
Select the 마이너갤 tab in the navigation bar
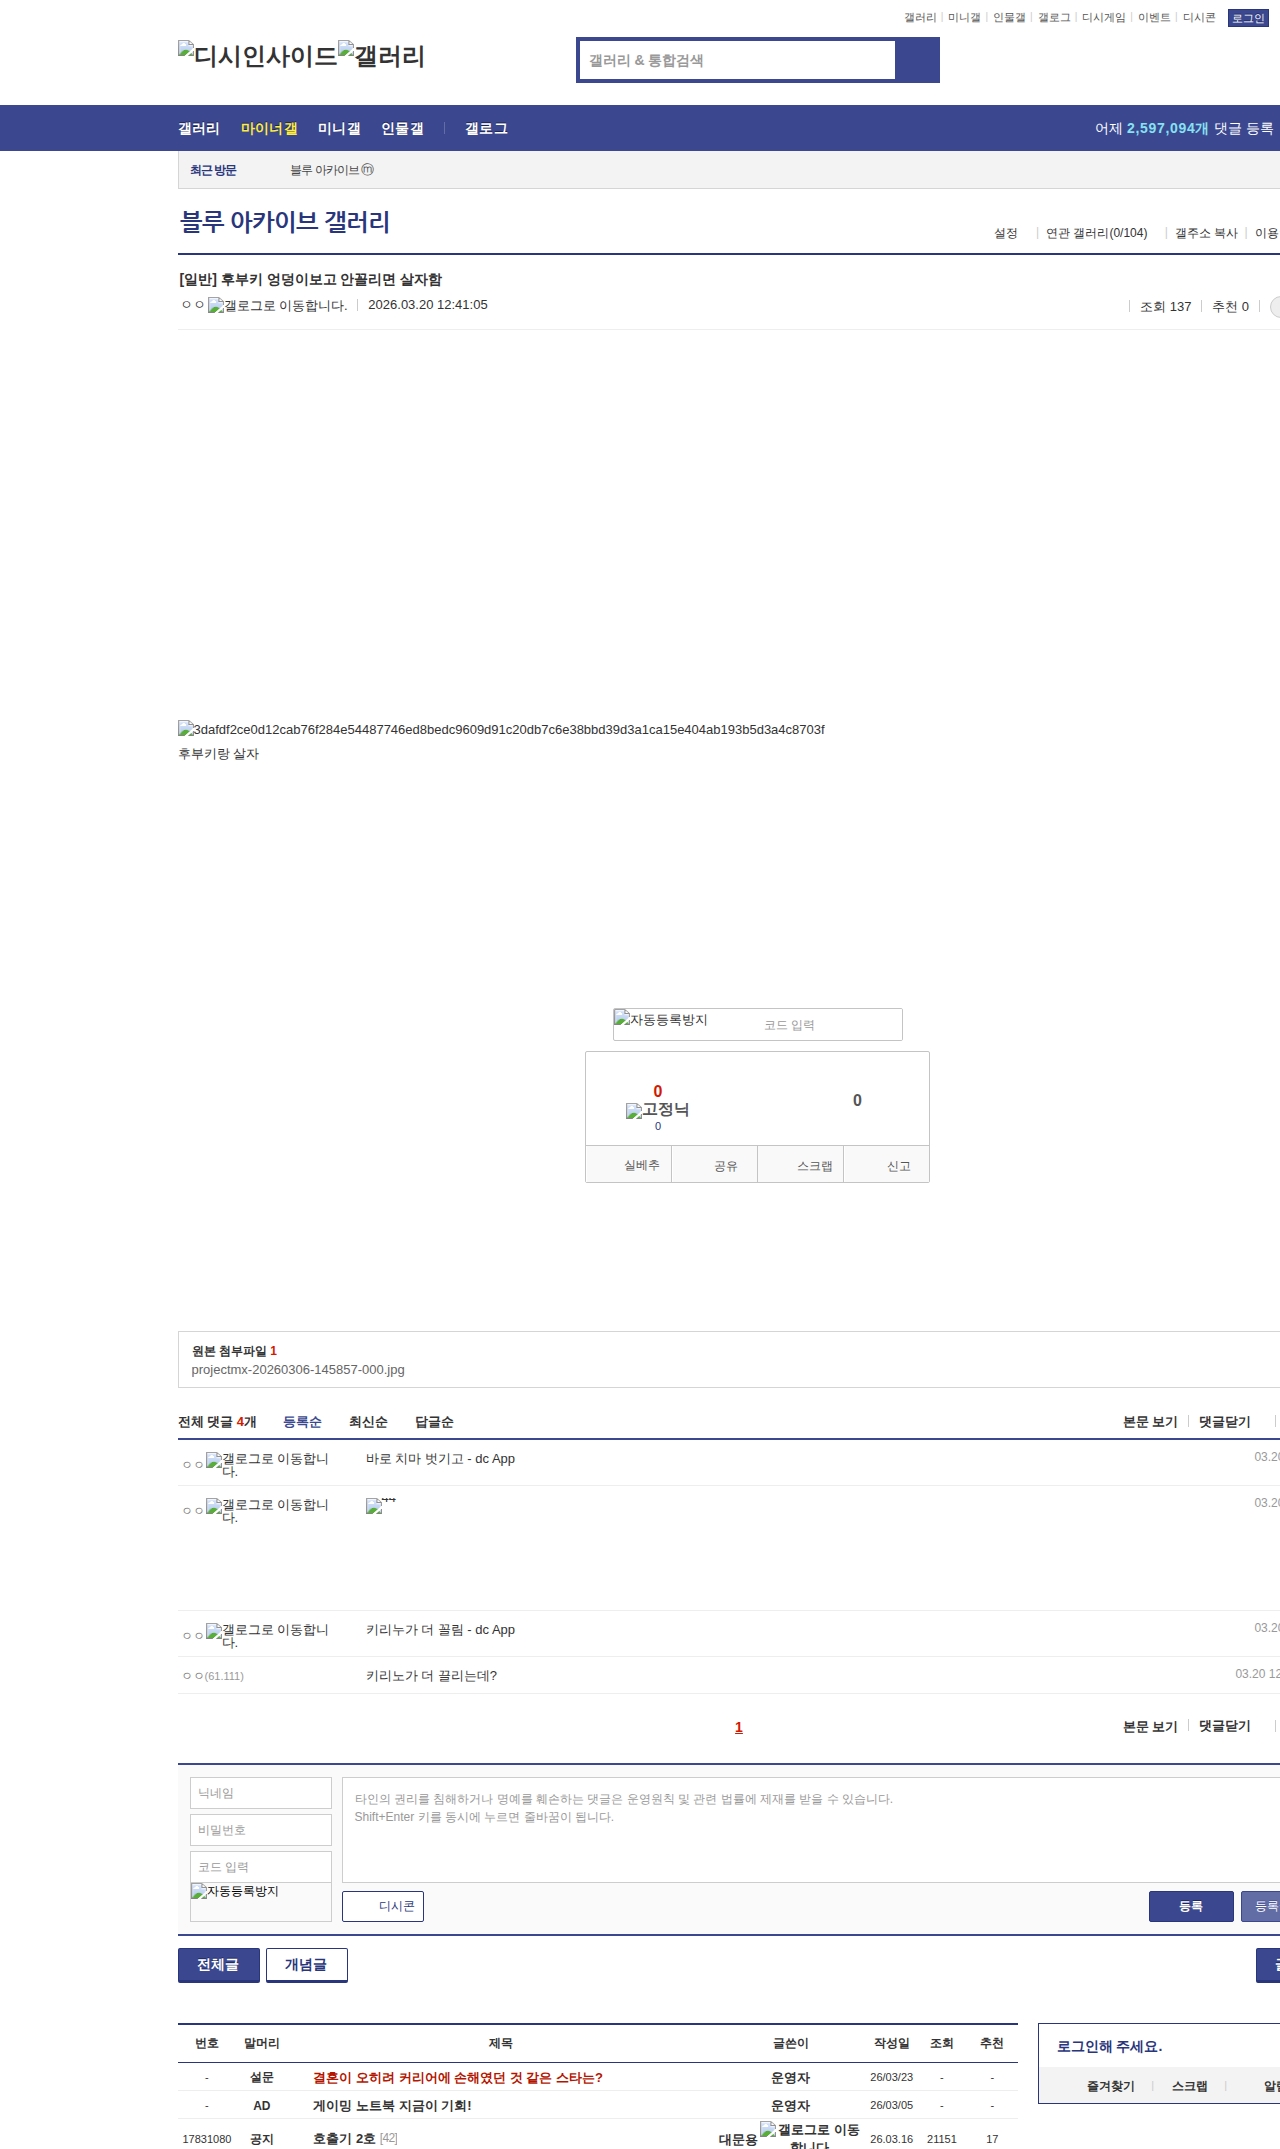point(268,128)
